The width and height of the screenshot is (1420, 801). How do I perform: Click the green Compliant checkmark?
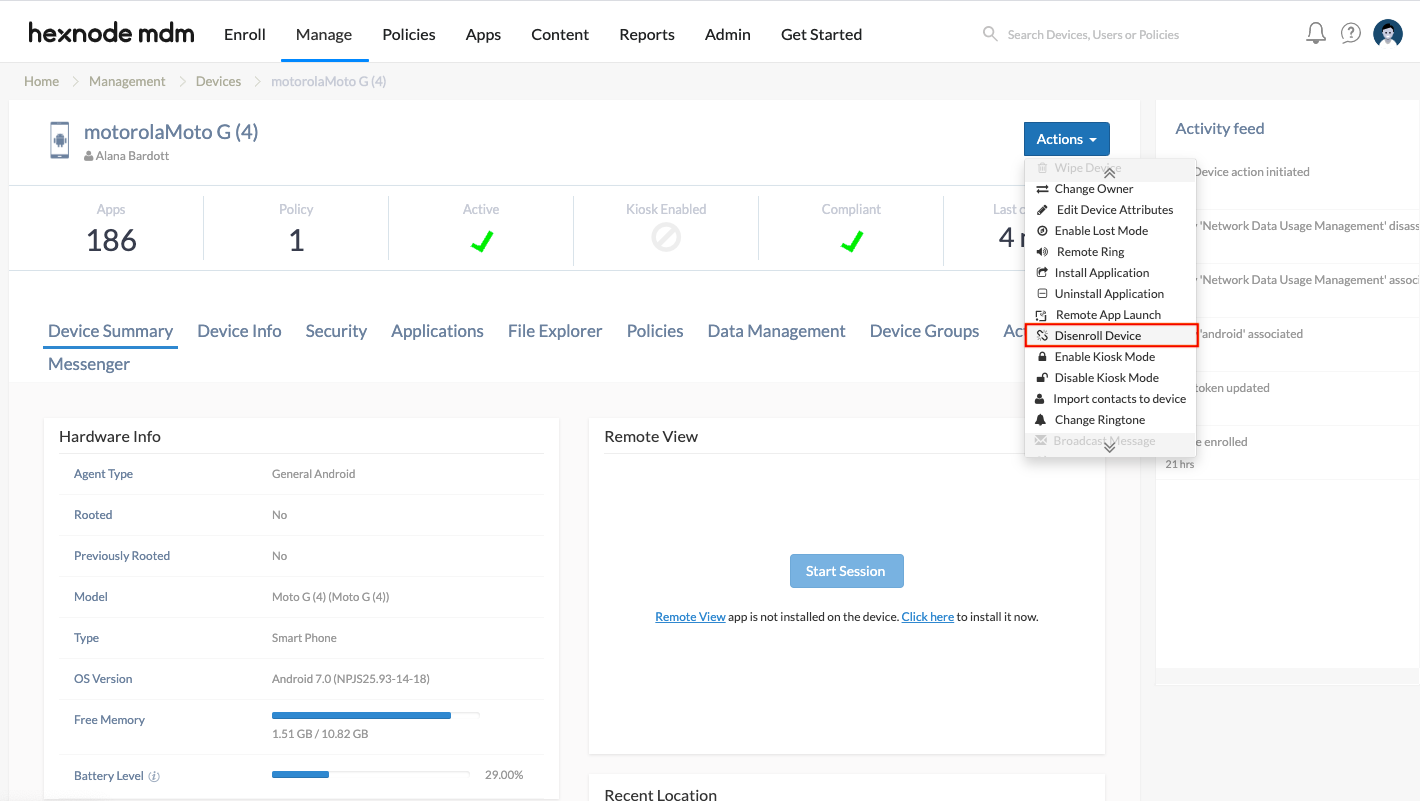[851, 240]
